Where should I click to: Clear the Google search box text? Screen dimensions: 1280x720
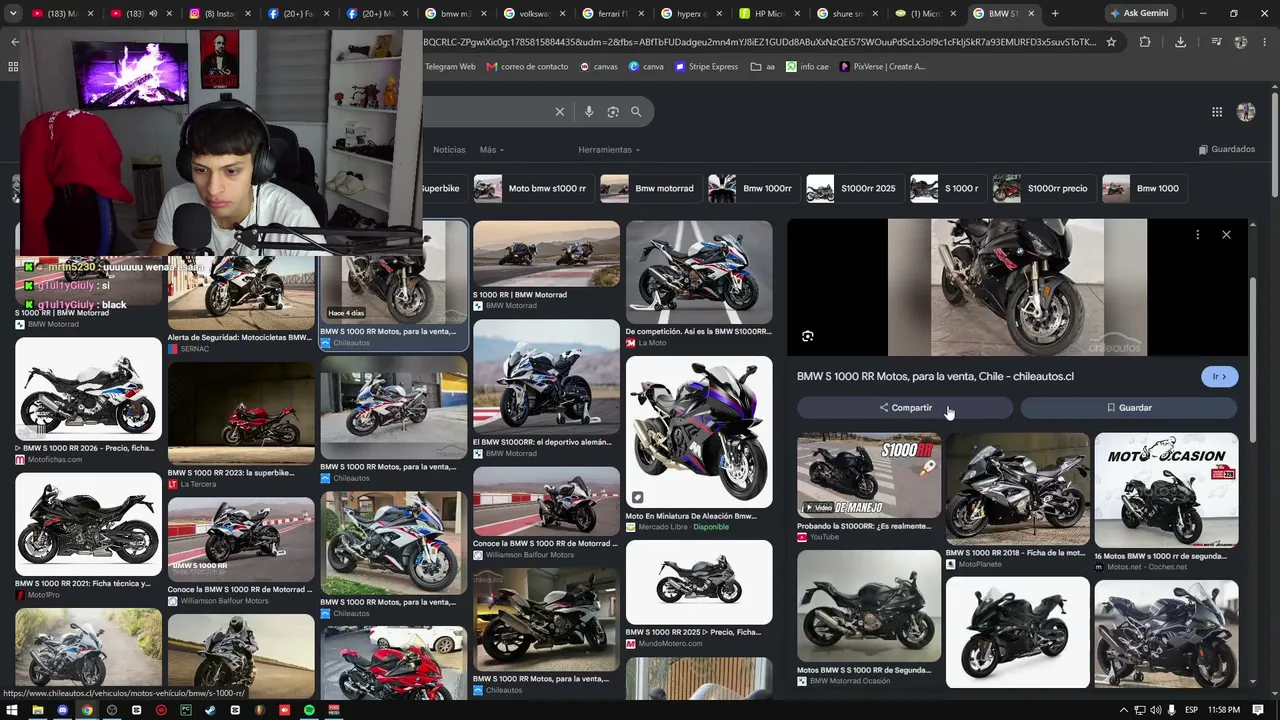click(x=560, y=112)
